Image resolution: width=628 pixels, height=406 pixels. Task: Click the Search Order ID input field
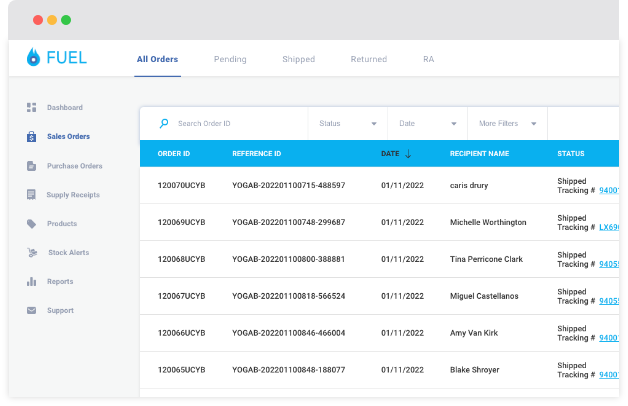click(x=235, y=124)
